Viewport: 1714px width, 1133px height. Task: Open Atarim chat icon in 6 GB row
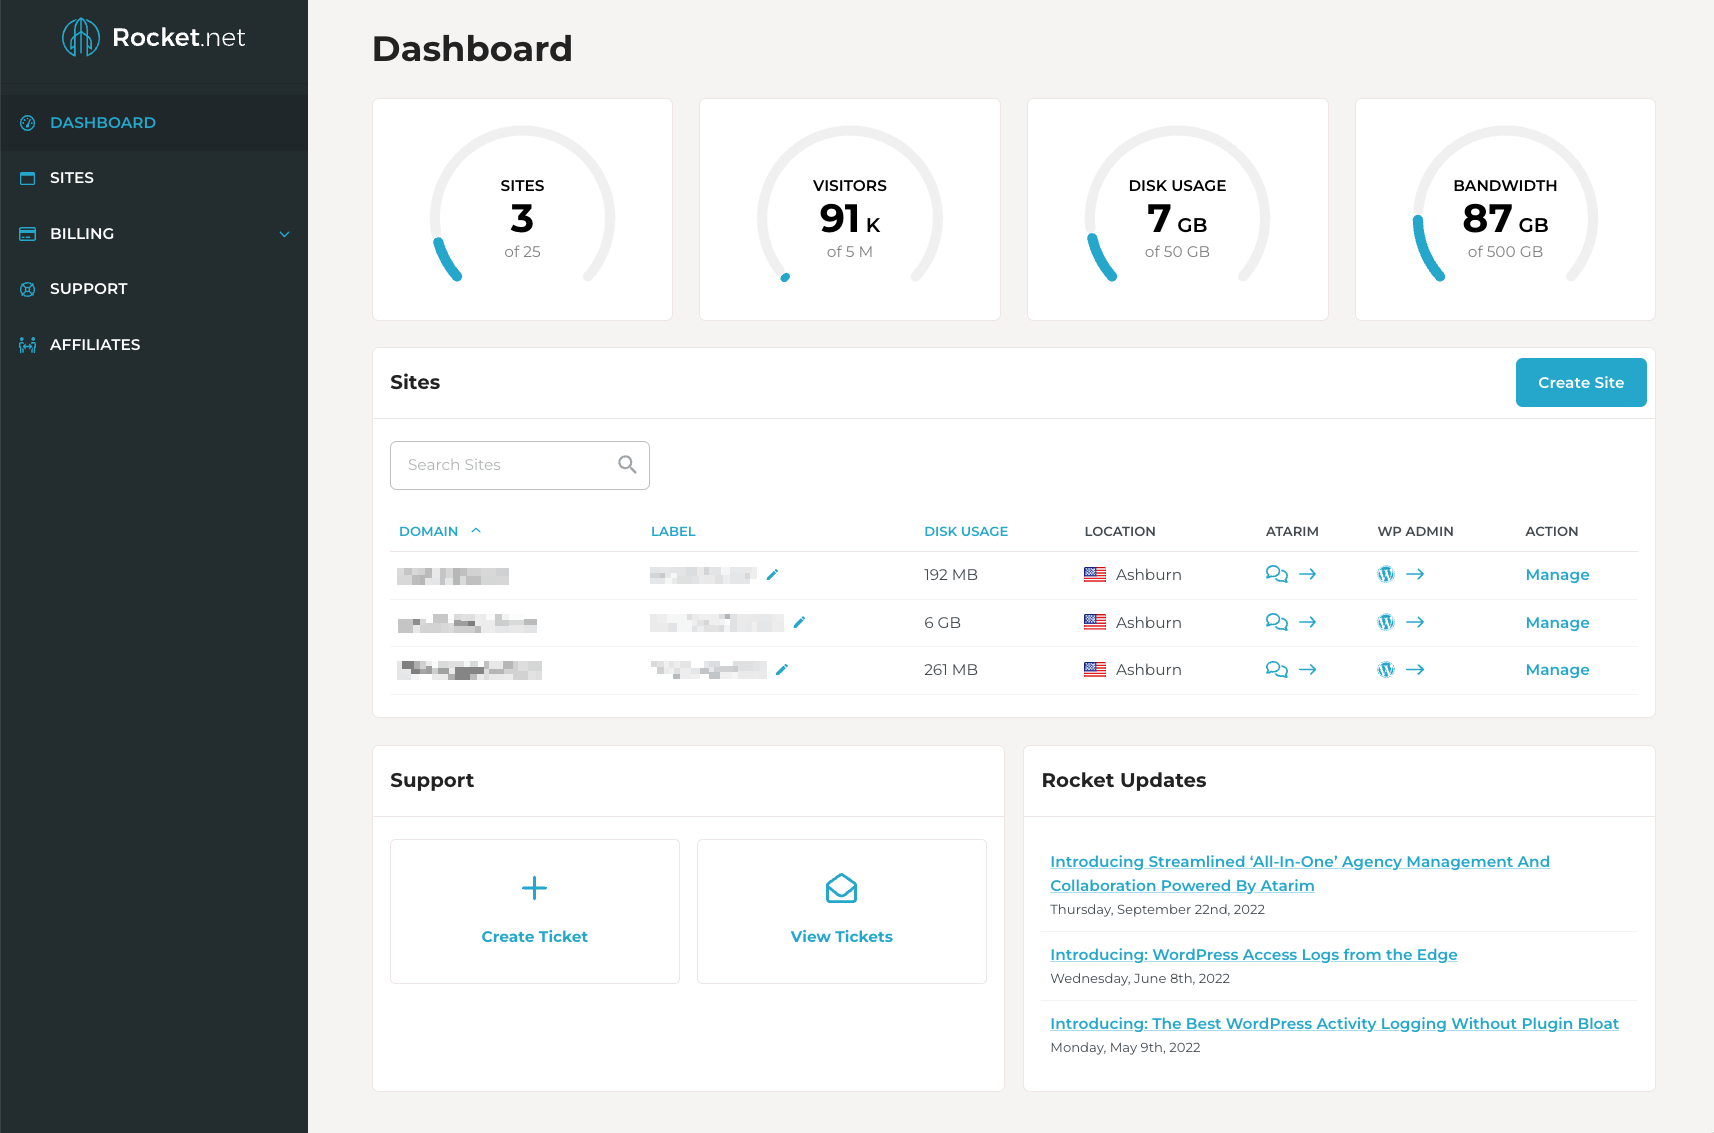(1277, 622)
